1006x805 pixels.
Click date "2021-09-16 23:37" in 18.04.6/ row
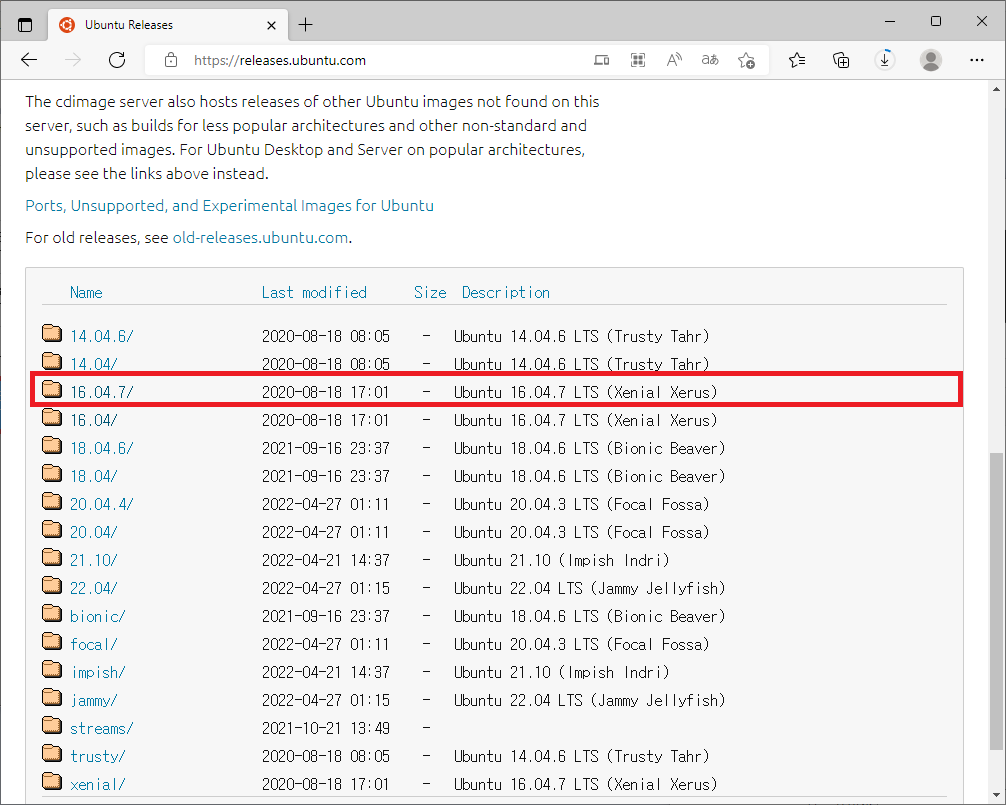(x=325, y=448)
